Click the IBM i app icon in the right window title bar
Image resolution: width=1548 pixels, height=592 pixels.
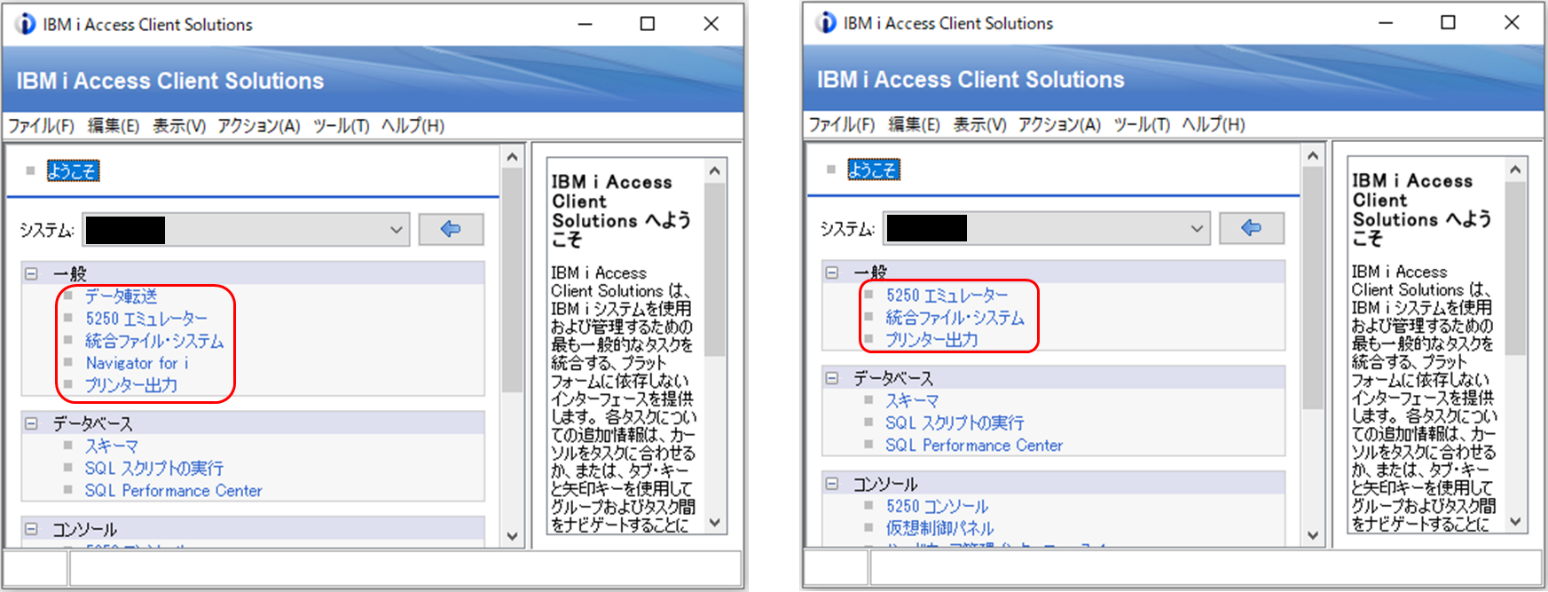pos(827,23)
